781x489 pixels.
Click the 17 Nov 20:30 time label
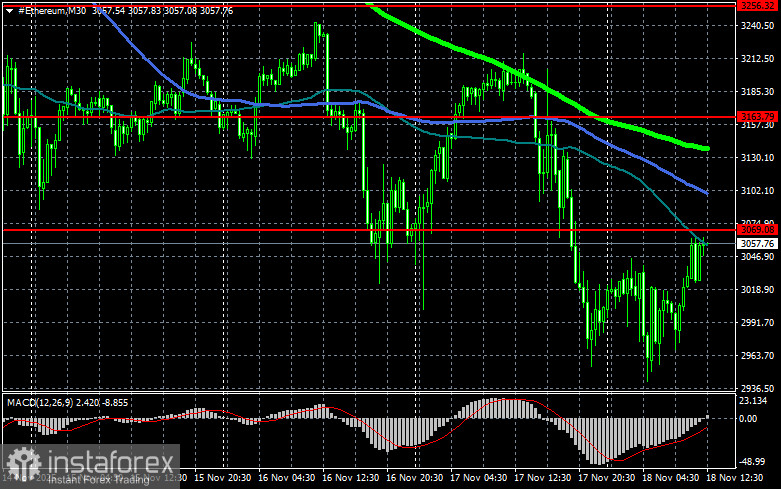(606, 478)
